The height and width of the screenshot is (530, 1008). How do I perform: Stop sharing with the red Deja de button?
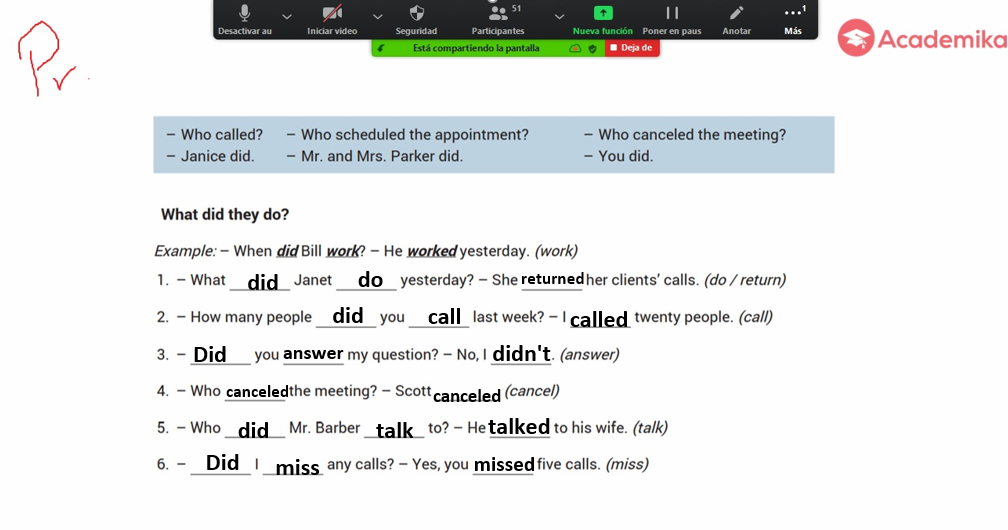click(x=632, y=48)
